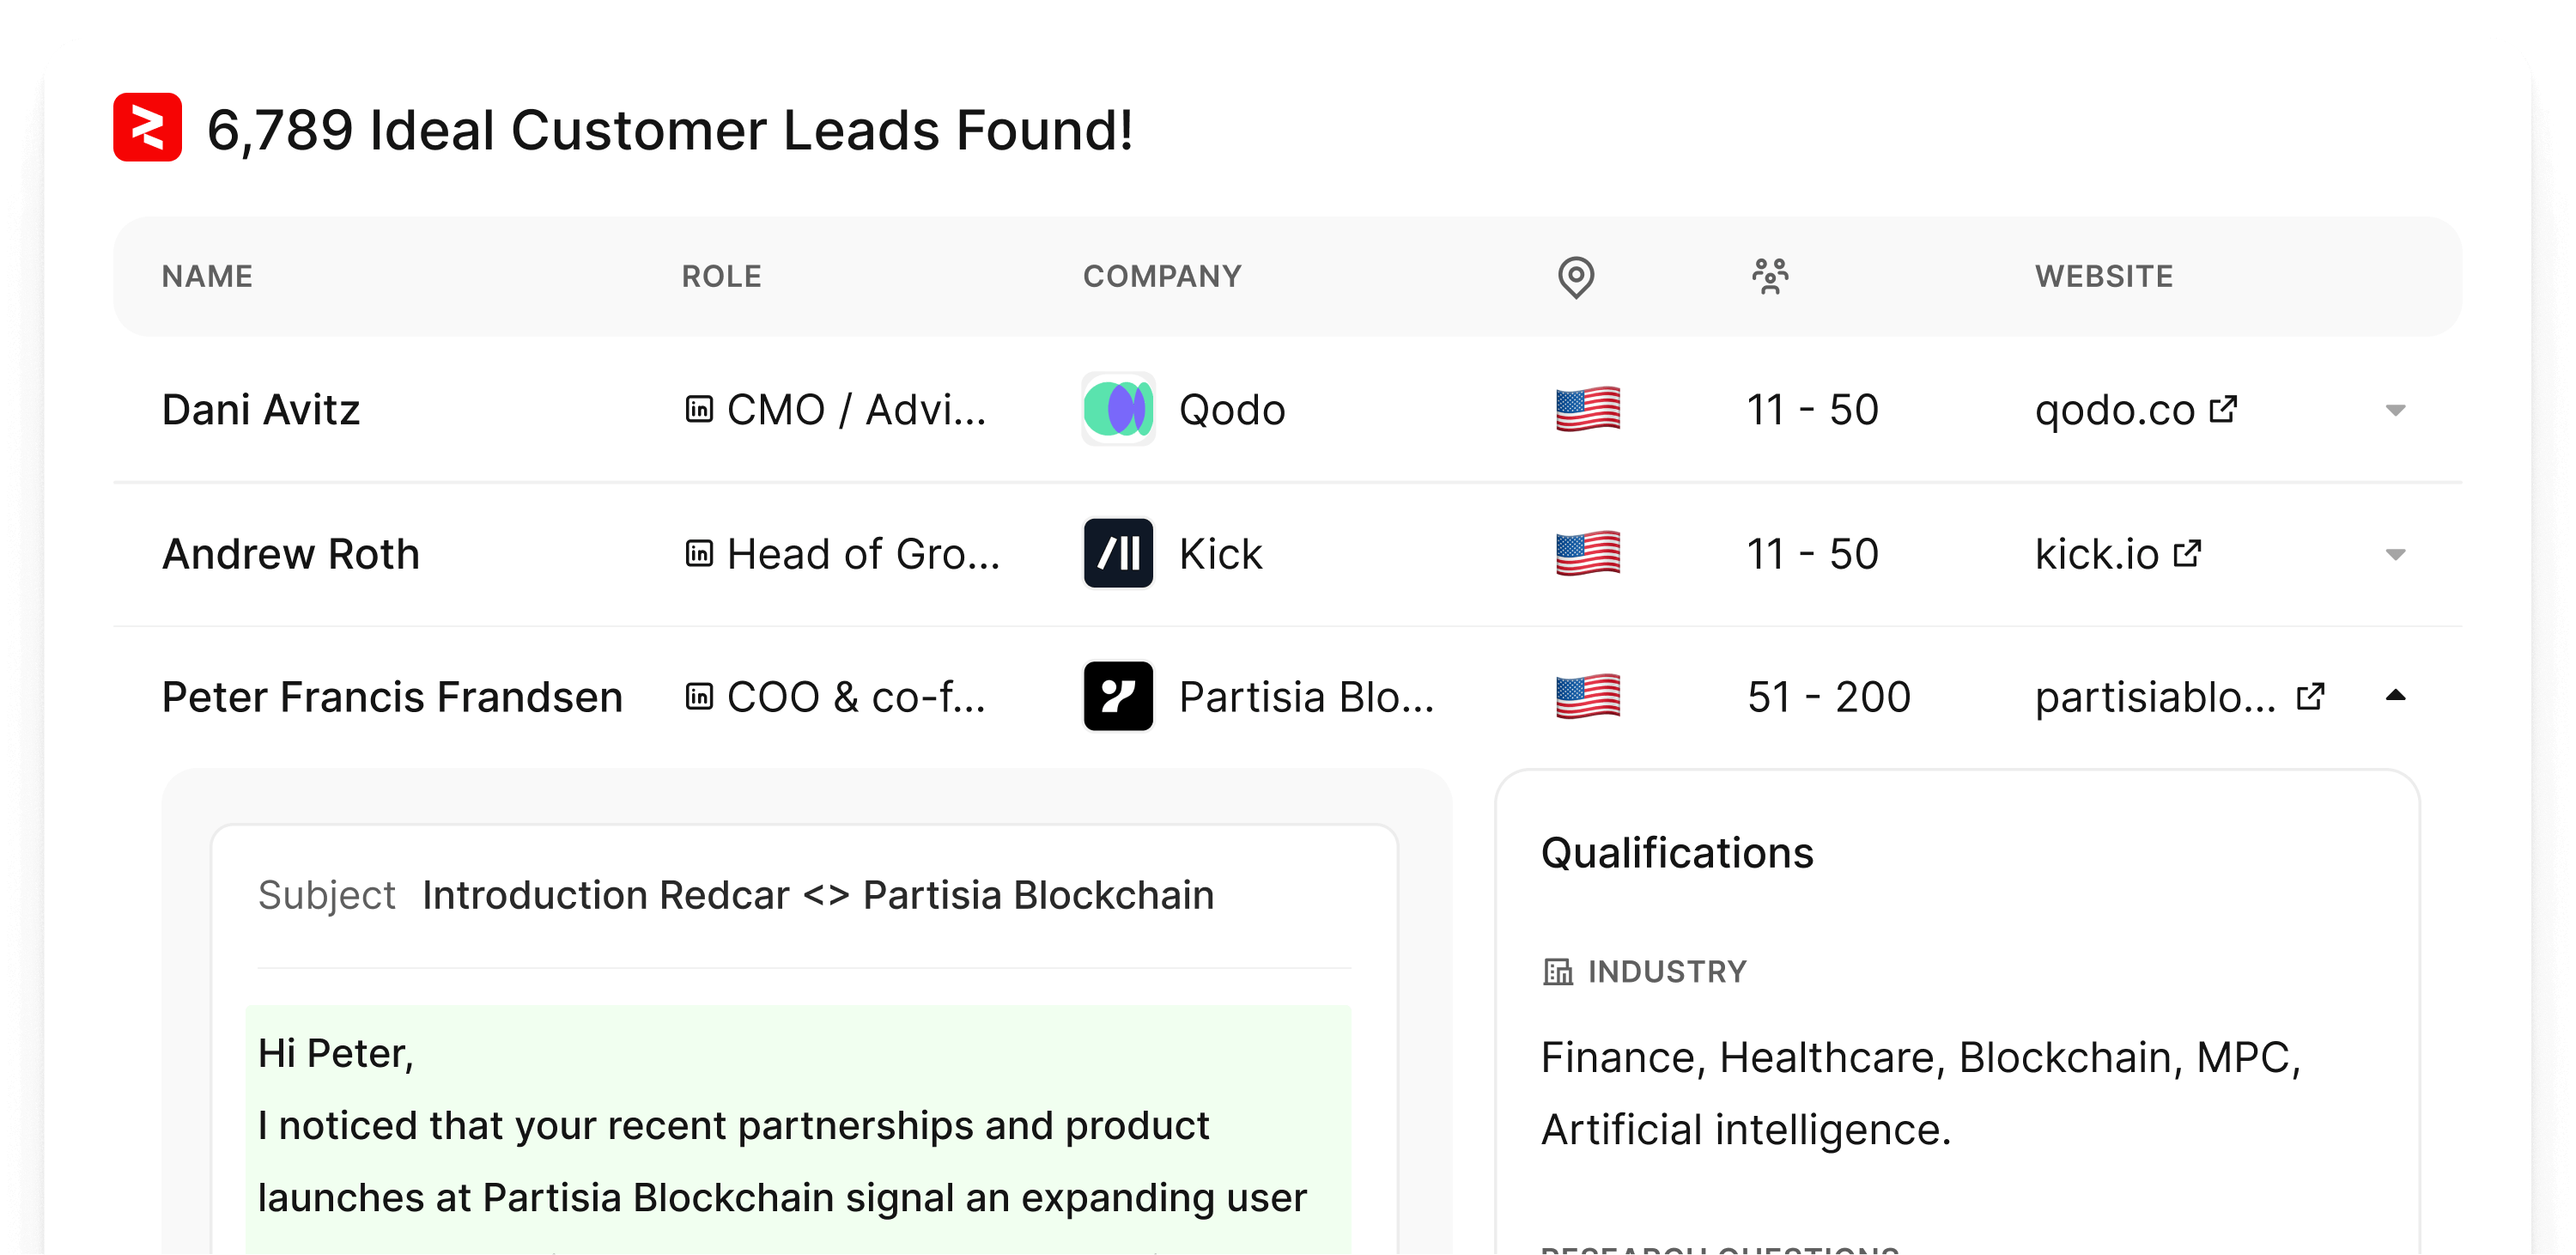
Task: Click the external link icon beside qodo.co
Action: coord(2223,410)
